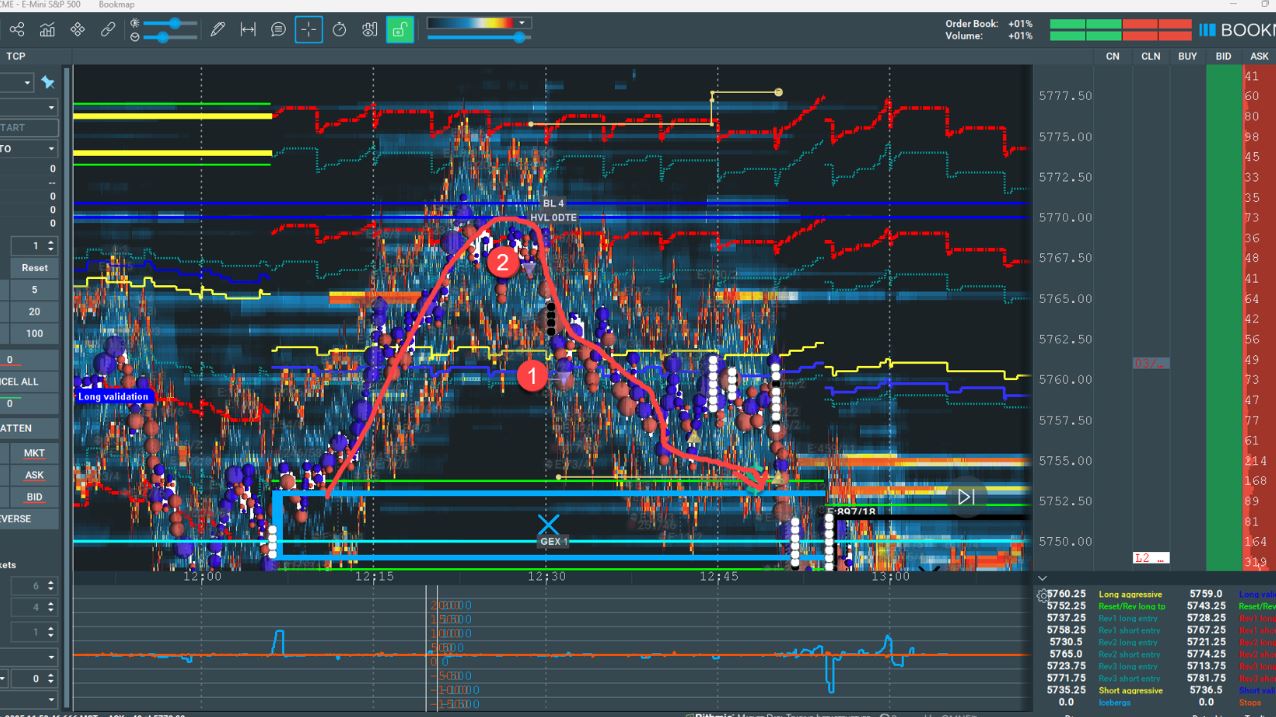This screenshot has height=717, width=1276.
Task: Select the TCP tab
Action: [x=16, y=56]
